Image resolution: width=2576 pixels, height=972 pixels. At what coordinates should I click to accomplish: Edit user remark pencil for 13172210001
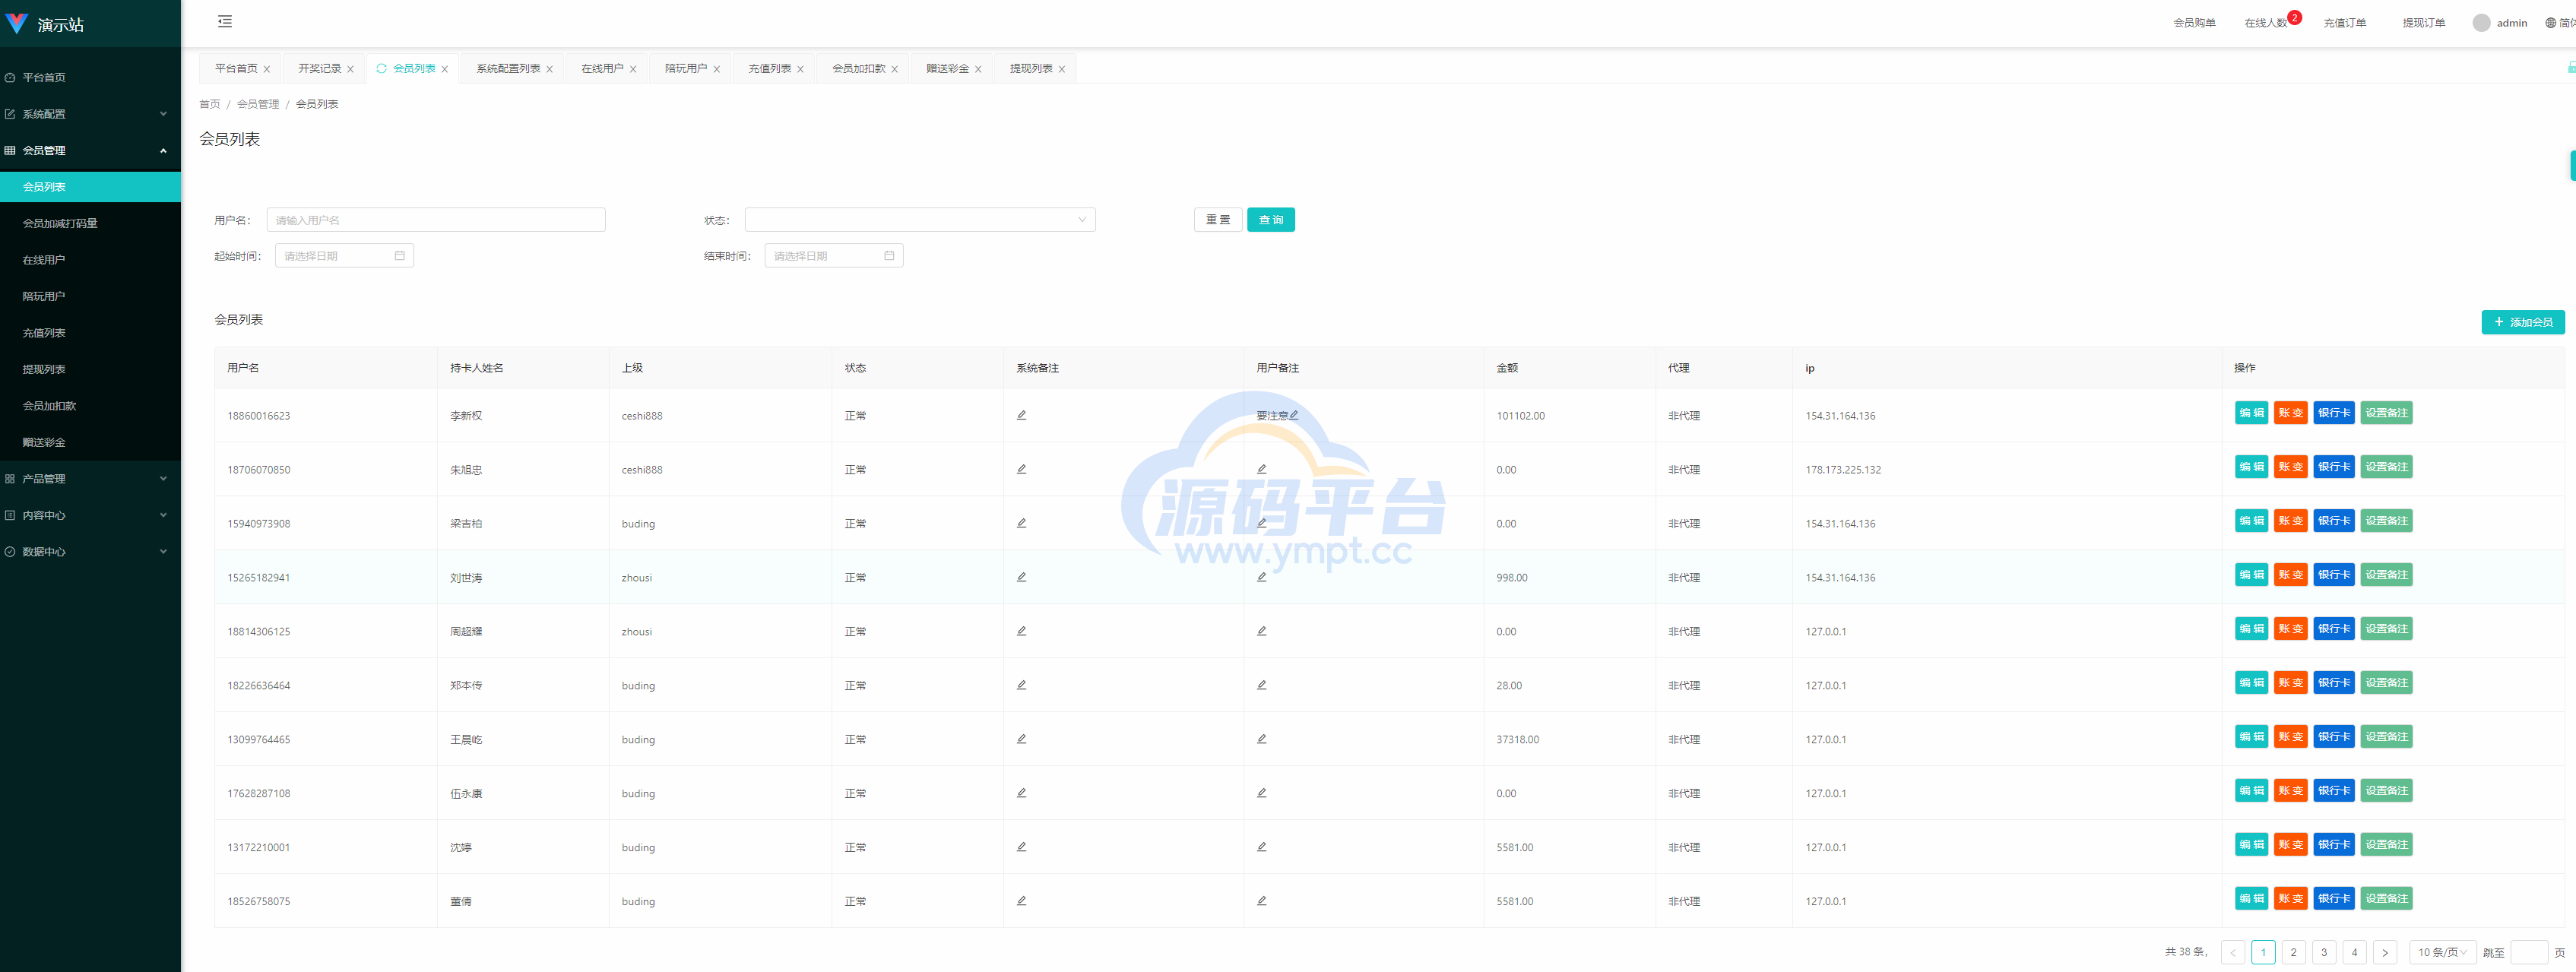coord(1261,847)
